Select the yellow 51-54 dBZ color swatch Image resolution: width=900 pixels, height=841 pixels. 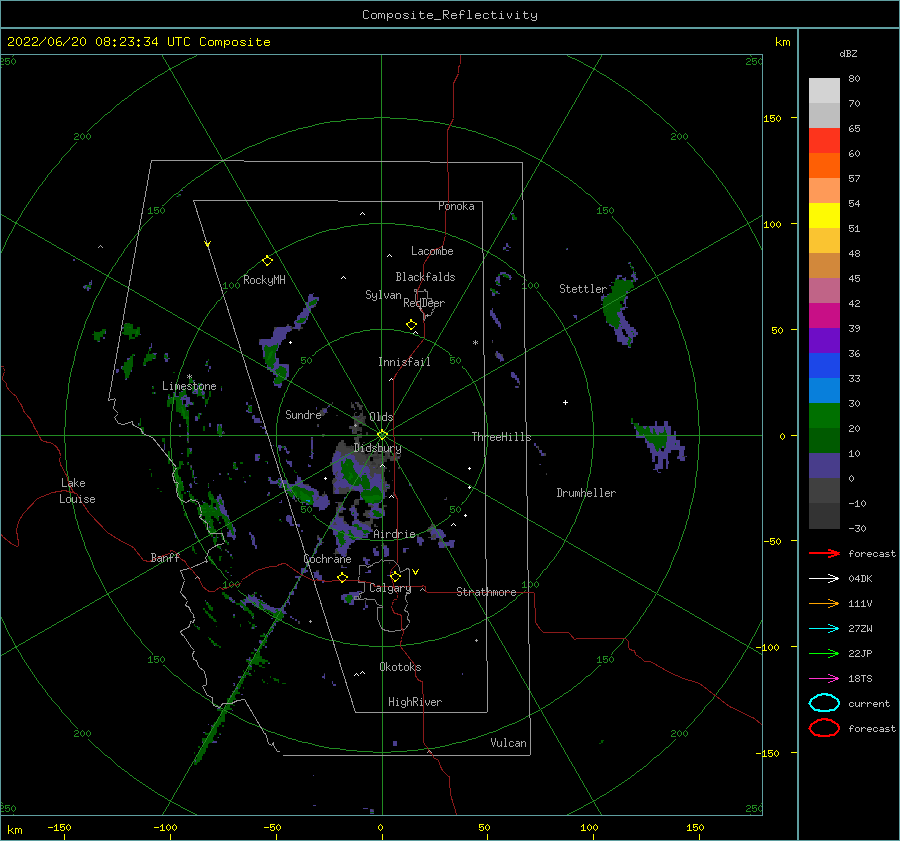824,215
